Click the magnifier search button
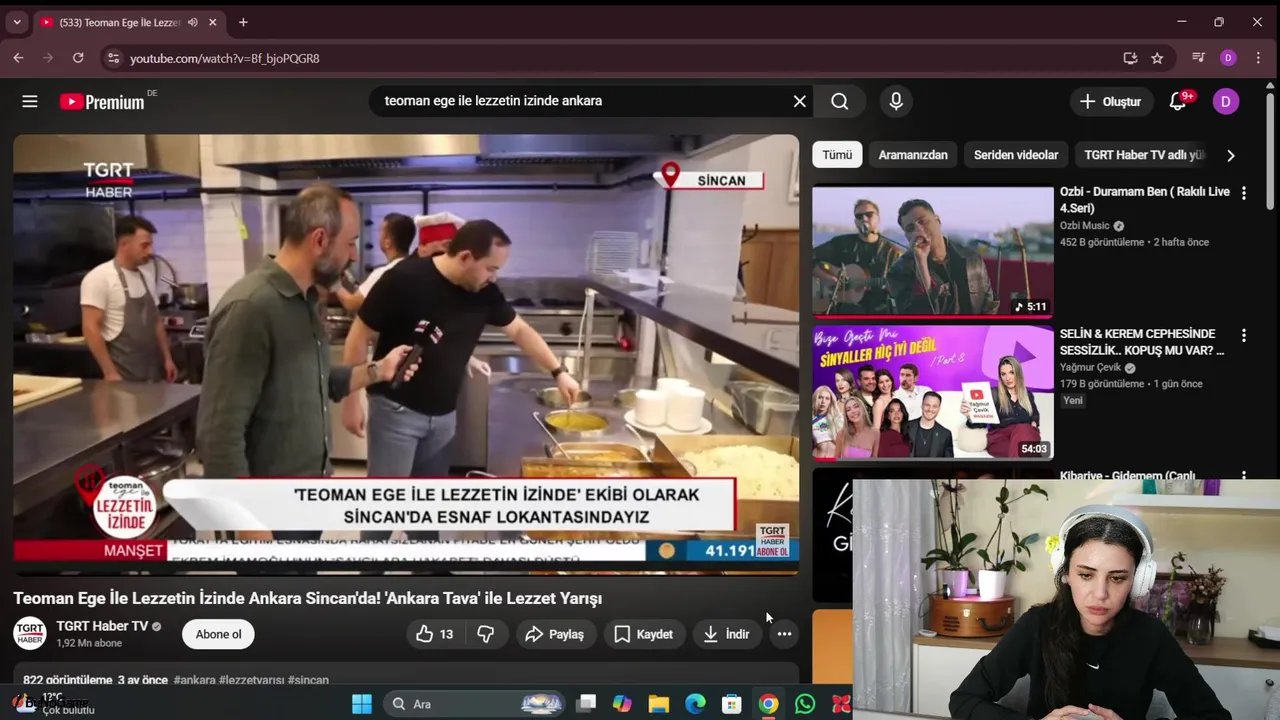Screen dimensions: 1280x720 840,101
